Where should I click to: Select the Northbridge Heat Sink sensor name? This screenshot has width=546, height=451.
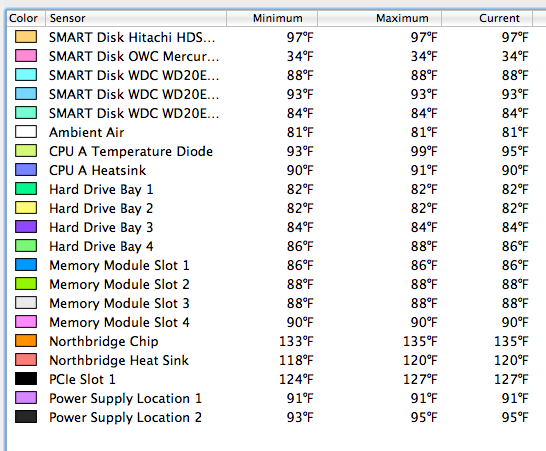pyautogui.click(x=119, y=360)
